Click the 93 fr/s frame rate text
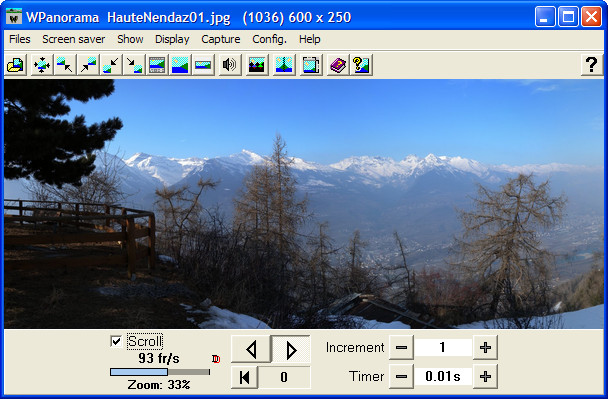The image size is (608, 399). (159, 358)
